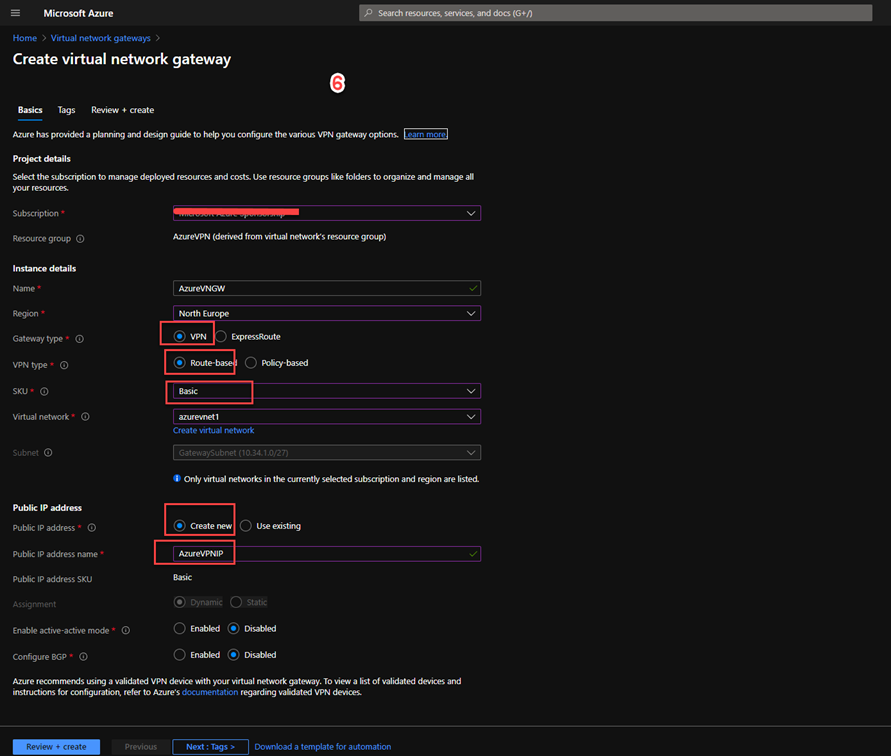Open the Azure portal hamburger menu
891x756 pixels.
pos(15,13)
